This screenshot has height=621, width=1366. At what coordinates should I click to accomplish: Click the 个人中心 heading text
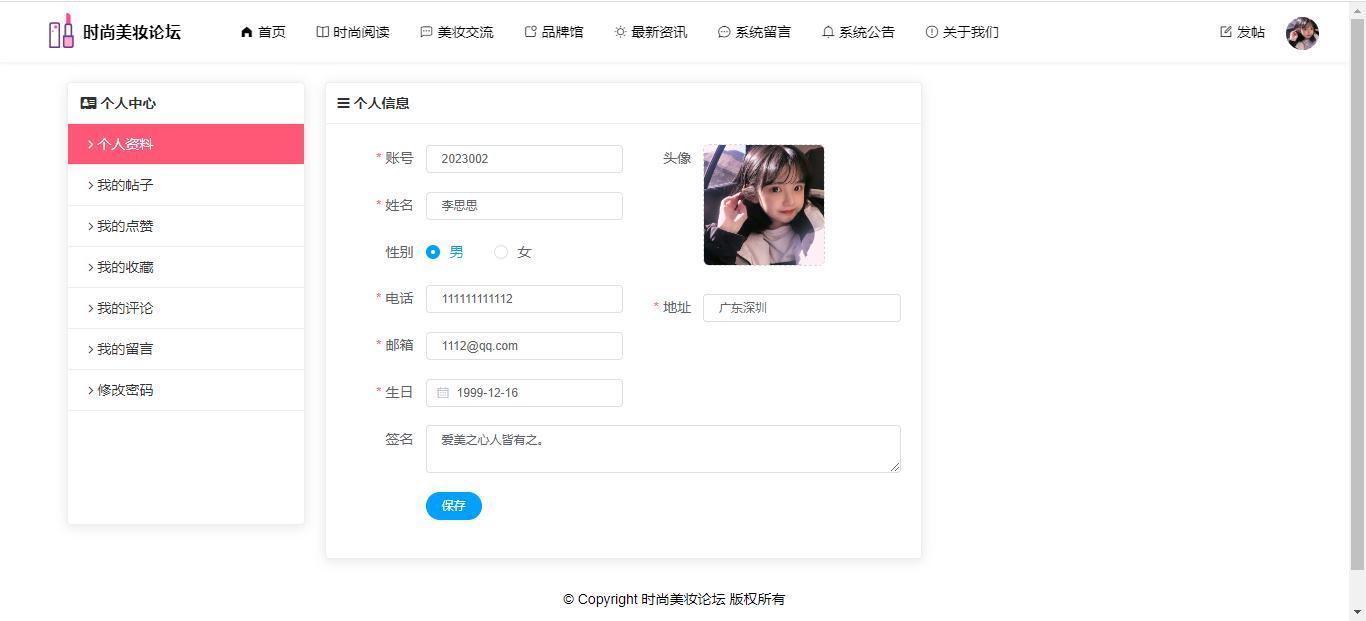pyautogui.click(x=128, y=103)
